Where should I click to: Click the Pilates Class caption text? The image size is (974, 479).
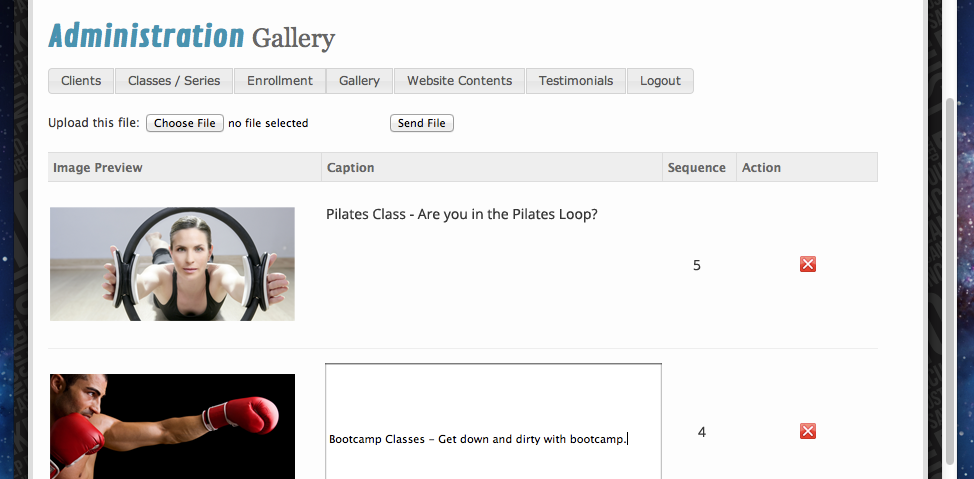click(x=462, y=214)
